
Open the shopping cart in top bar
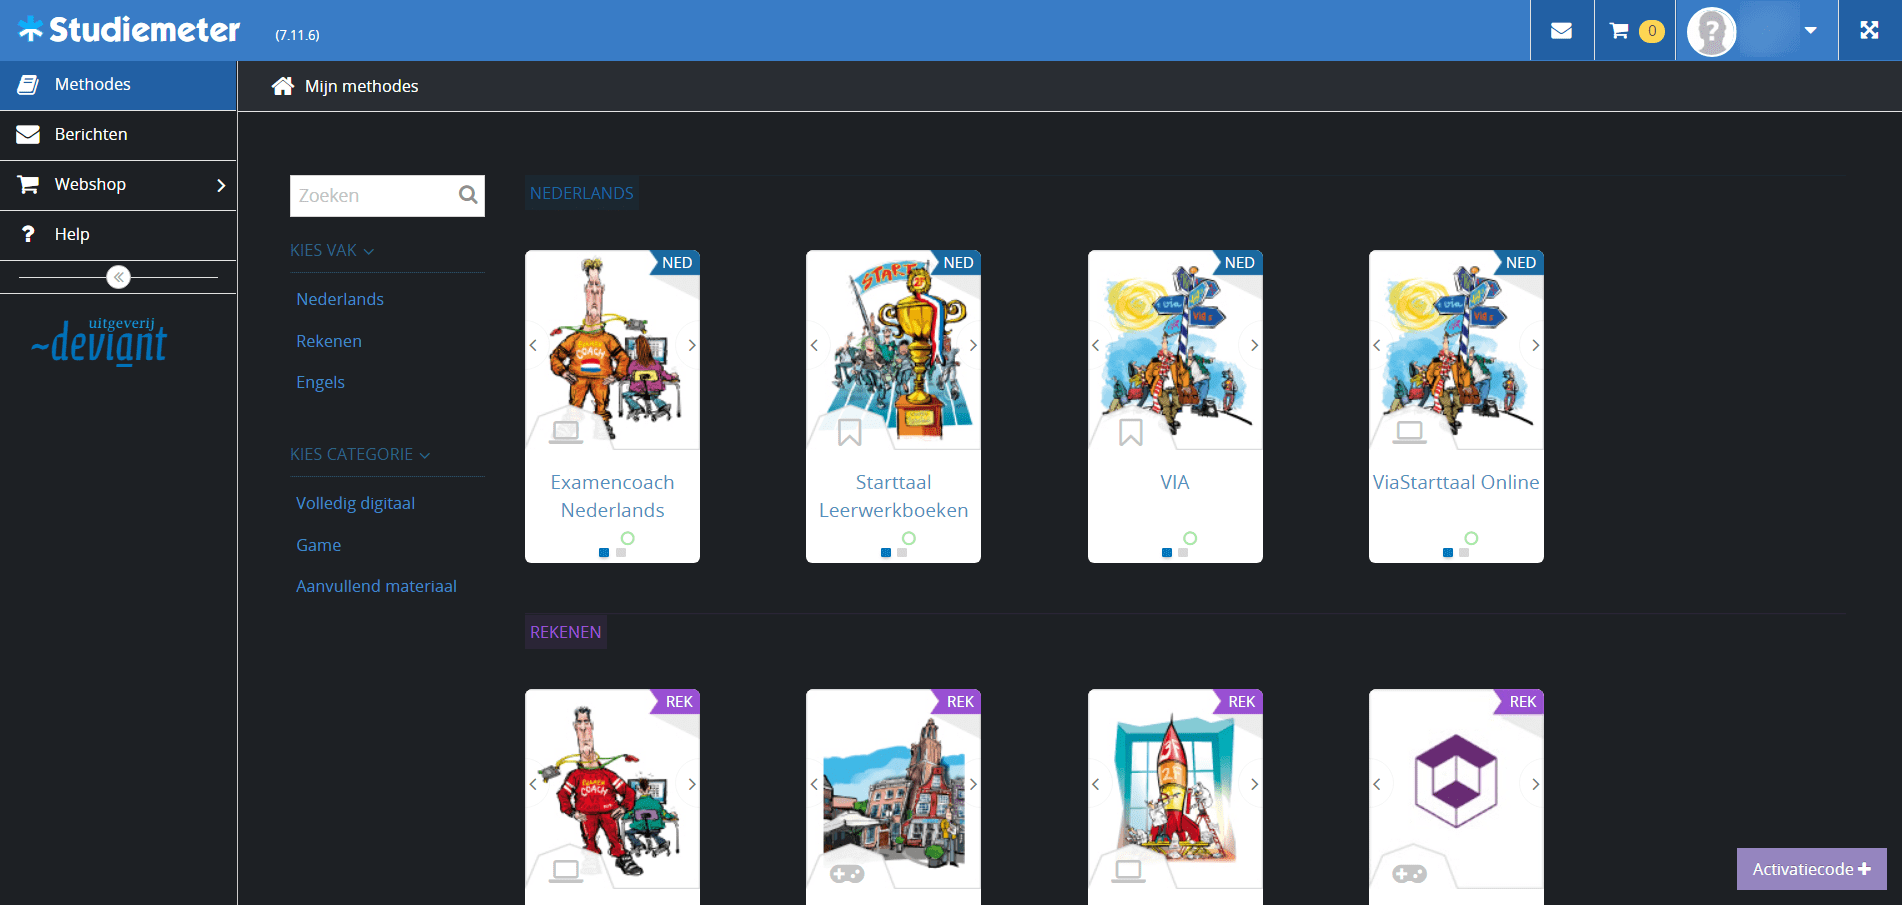point(1635,31)
